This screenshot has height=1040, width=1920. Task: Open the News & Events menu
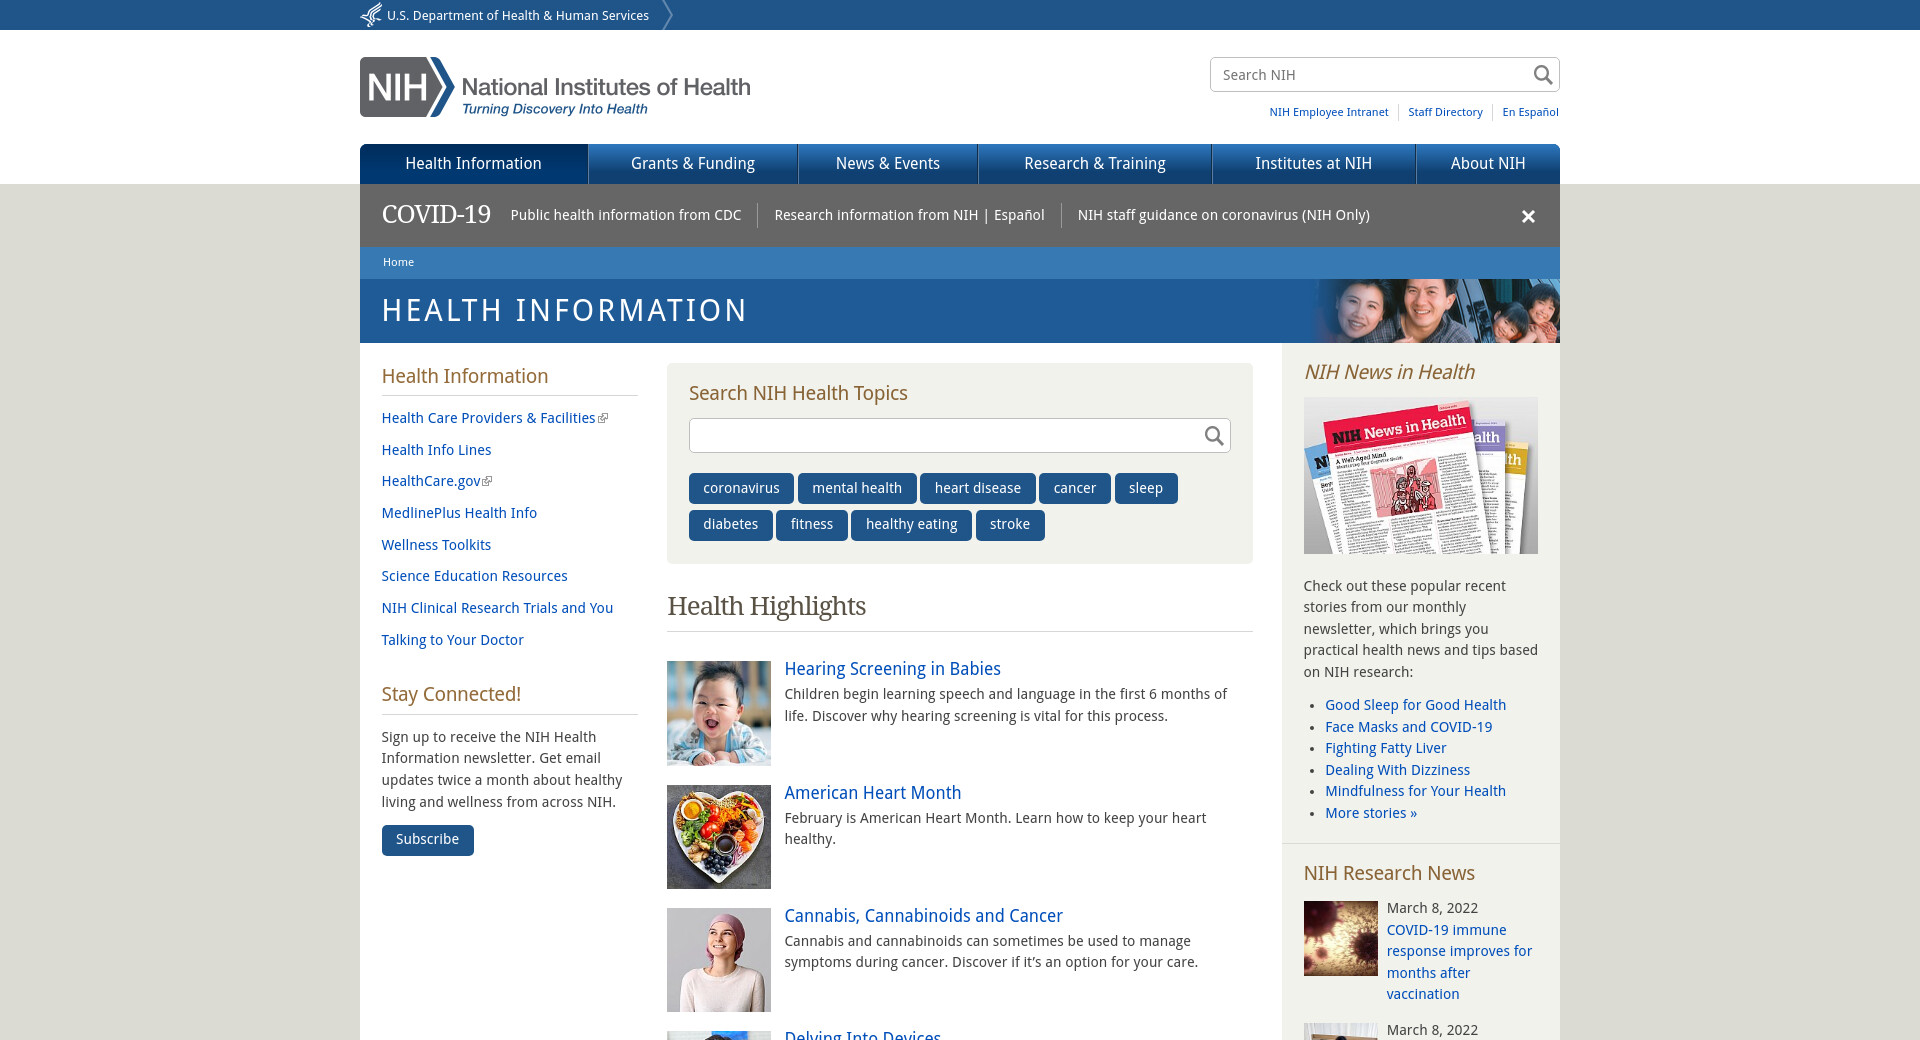coord(888,164)
